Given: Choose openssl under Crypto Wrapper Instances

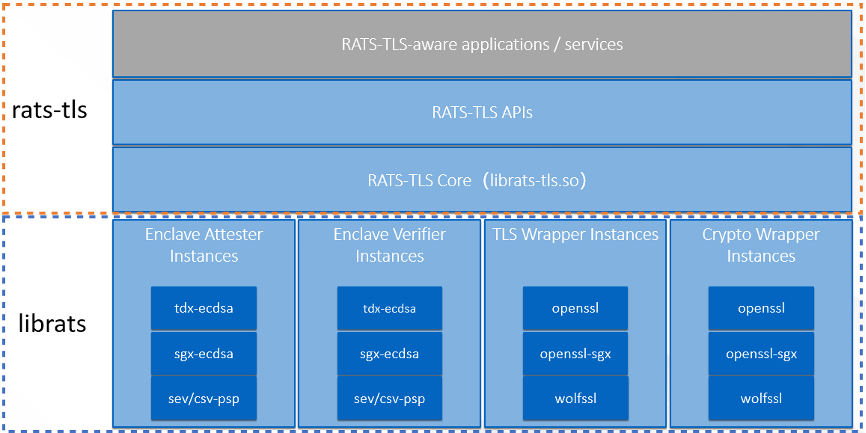Looking at the screenshot, I should (x=762, y=308).
